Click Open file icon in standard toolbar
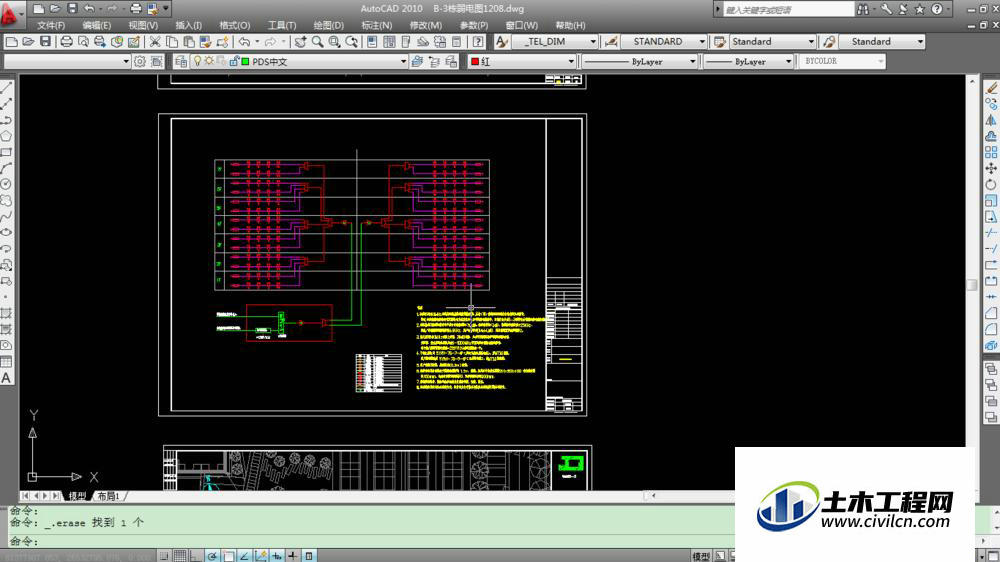The width and height of the screenshot is (1000, 562). tap(28, 42)
